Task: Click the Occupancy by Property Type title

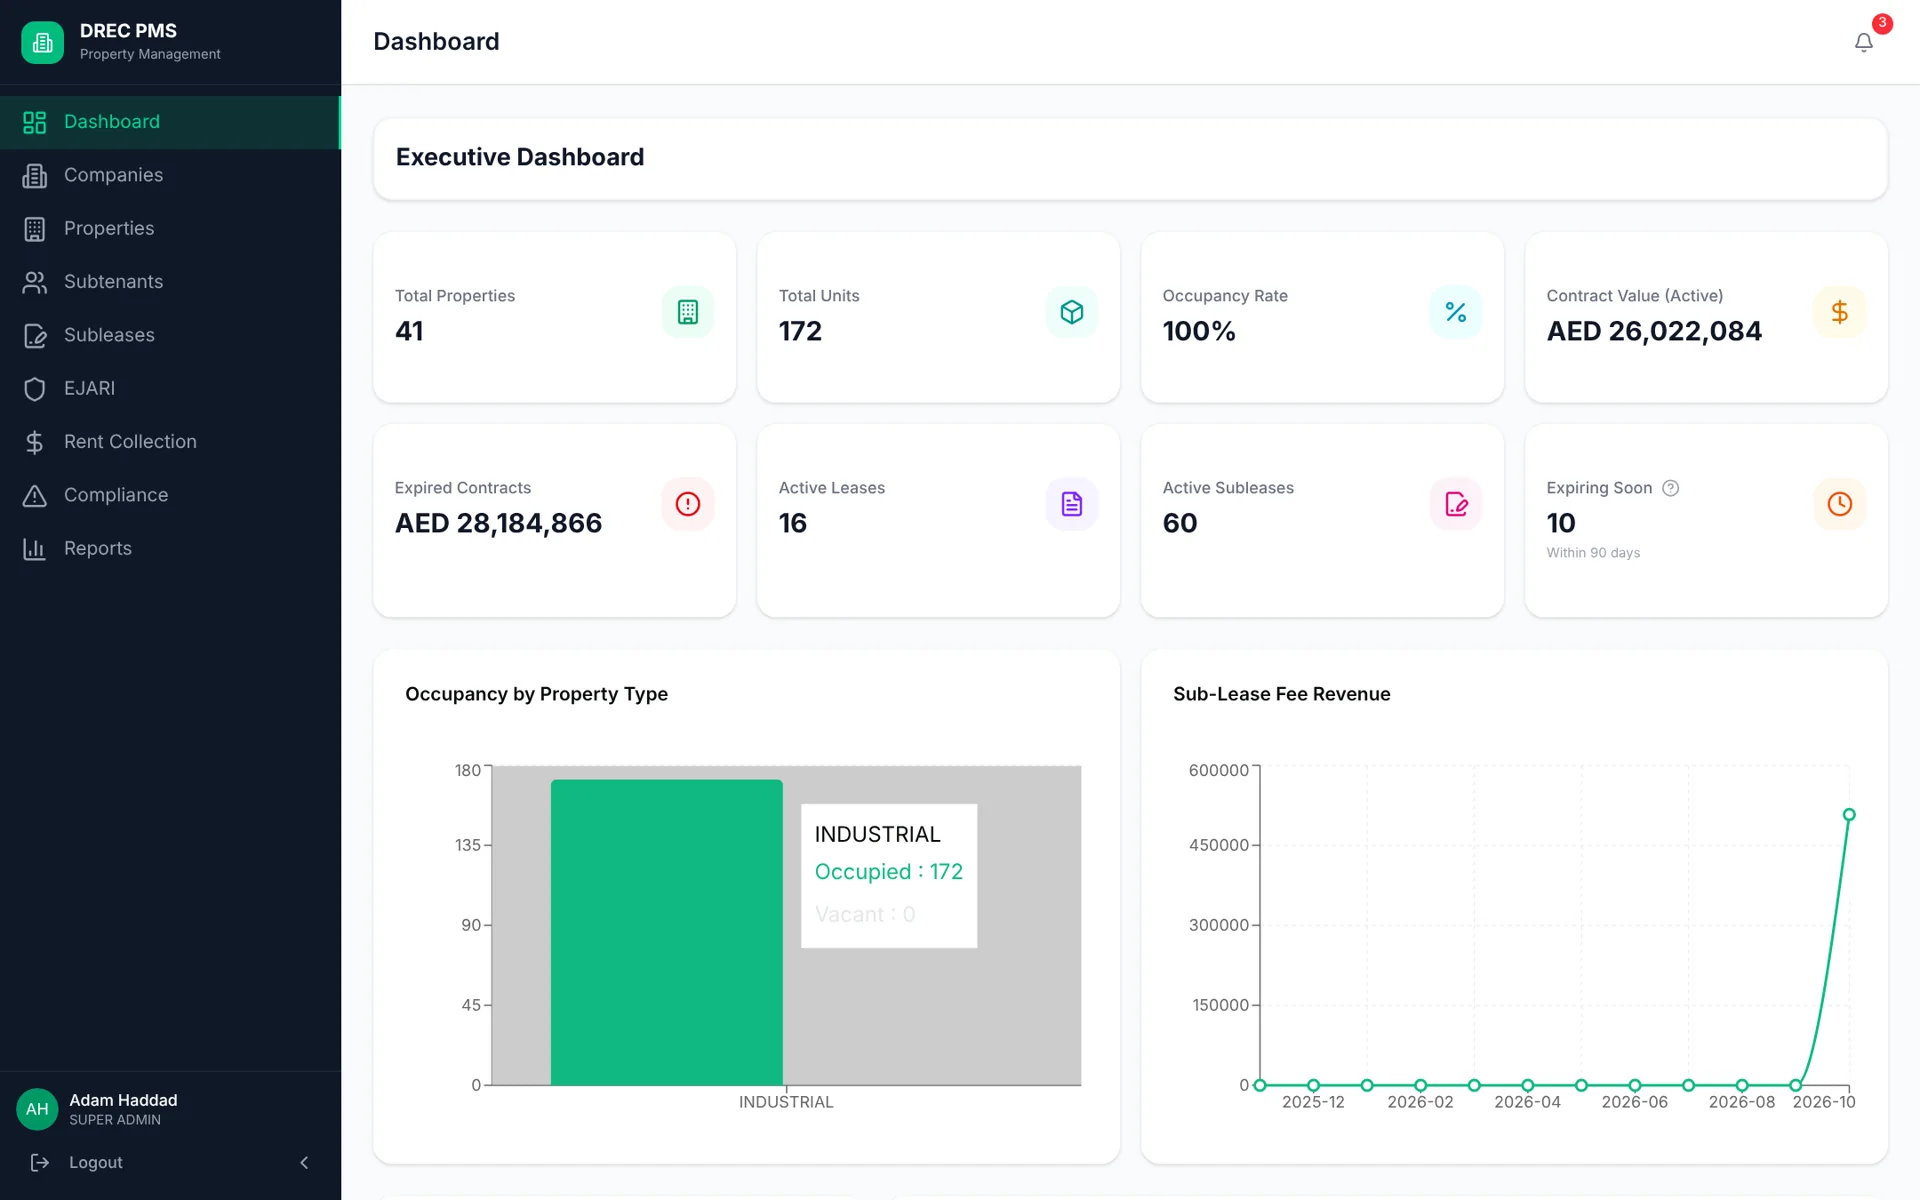Action: pyautogui.click(x=536, y=694)
